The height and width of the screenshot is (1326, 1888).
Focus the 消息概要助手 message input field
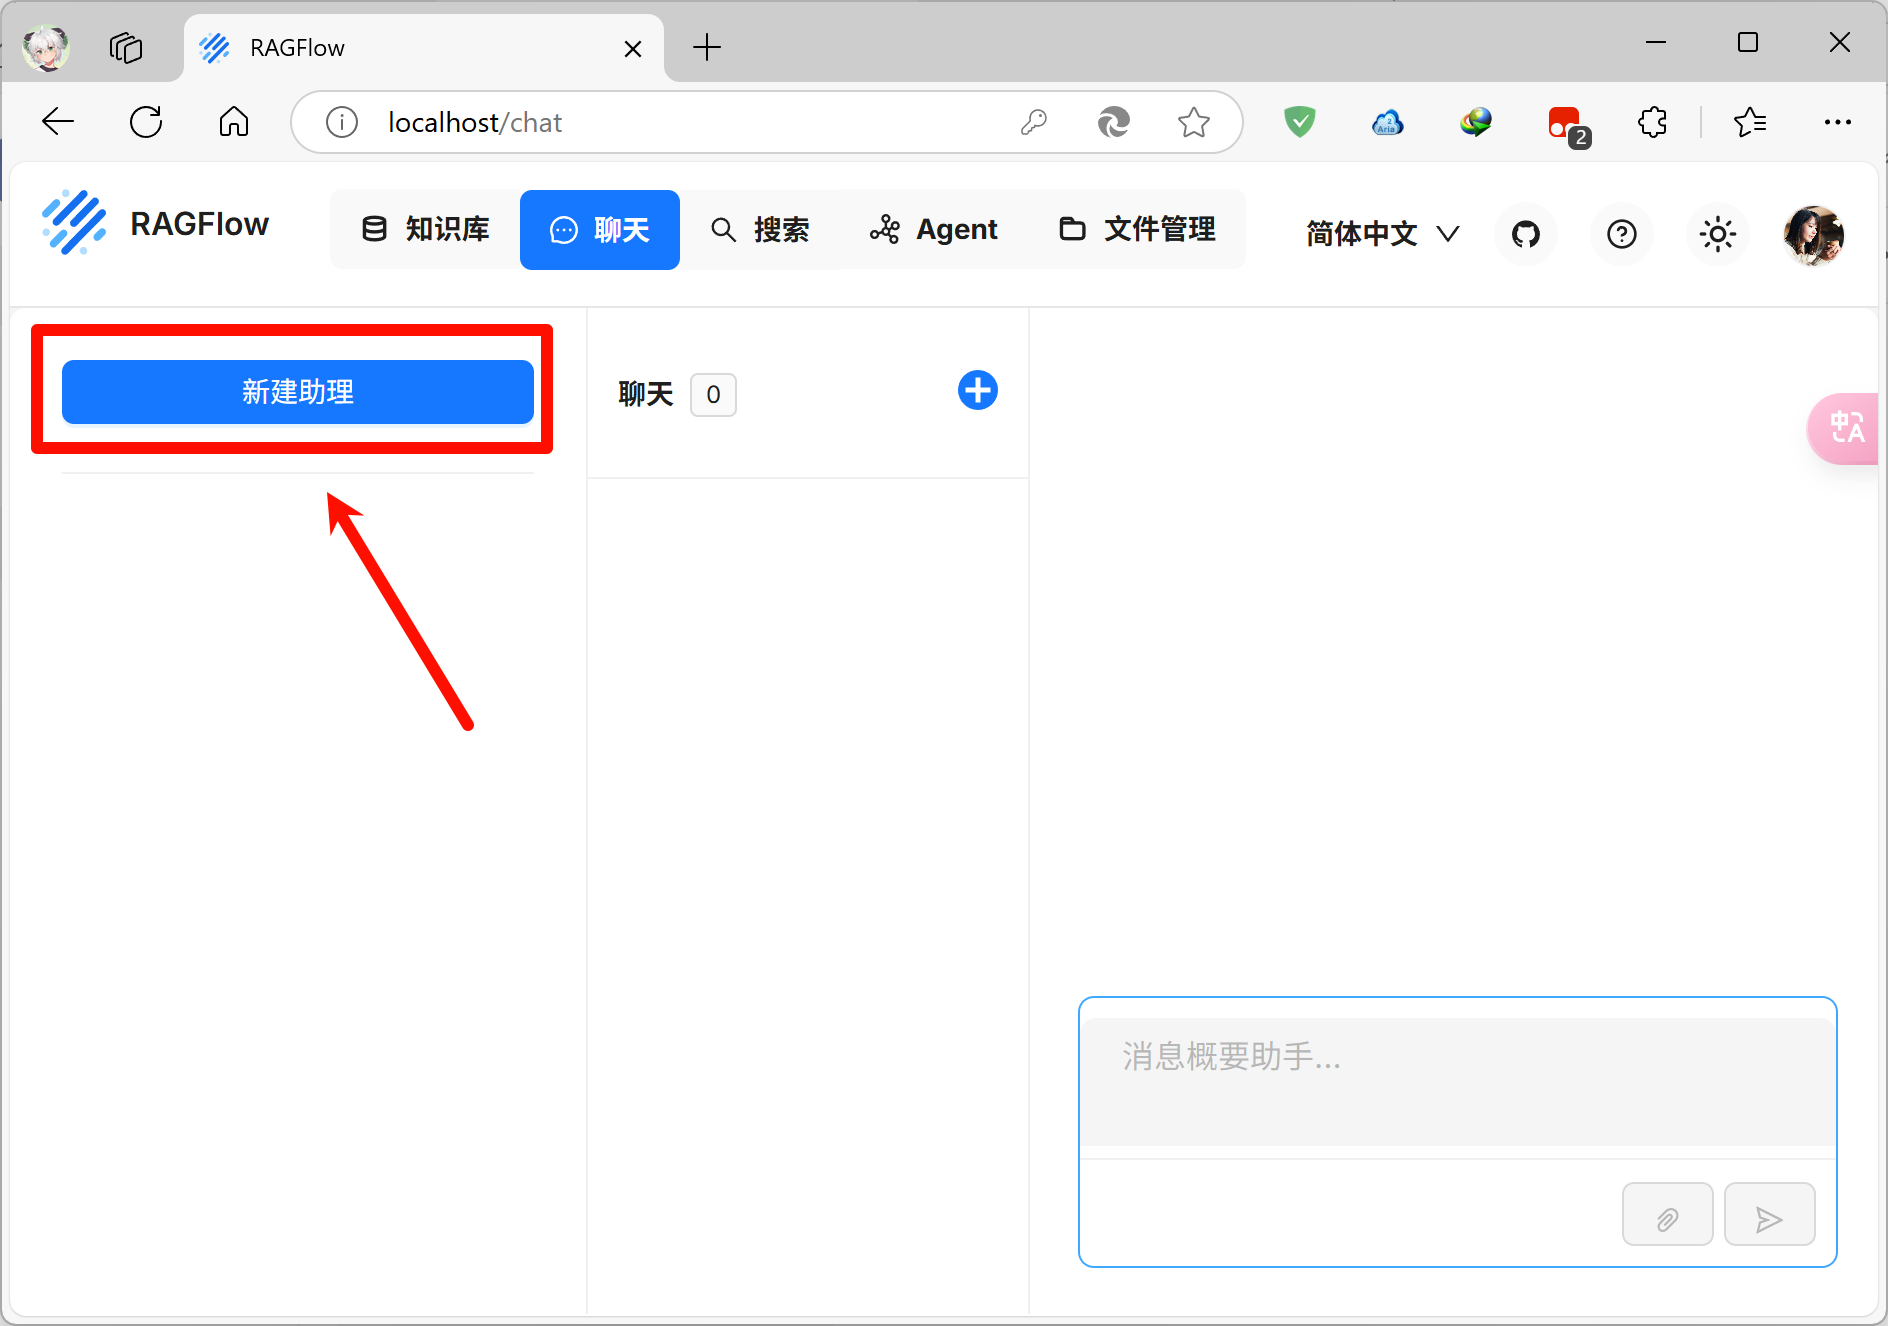(x=1457, y=1080)
